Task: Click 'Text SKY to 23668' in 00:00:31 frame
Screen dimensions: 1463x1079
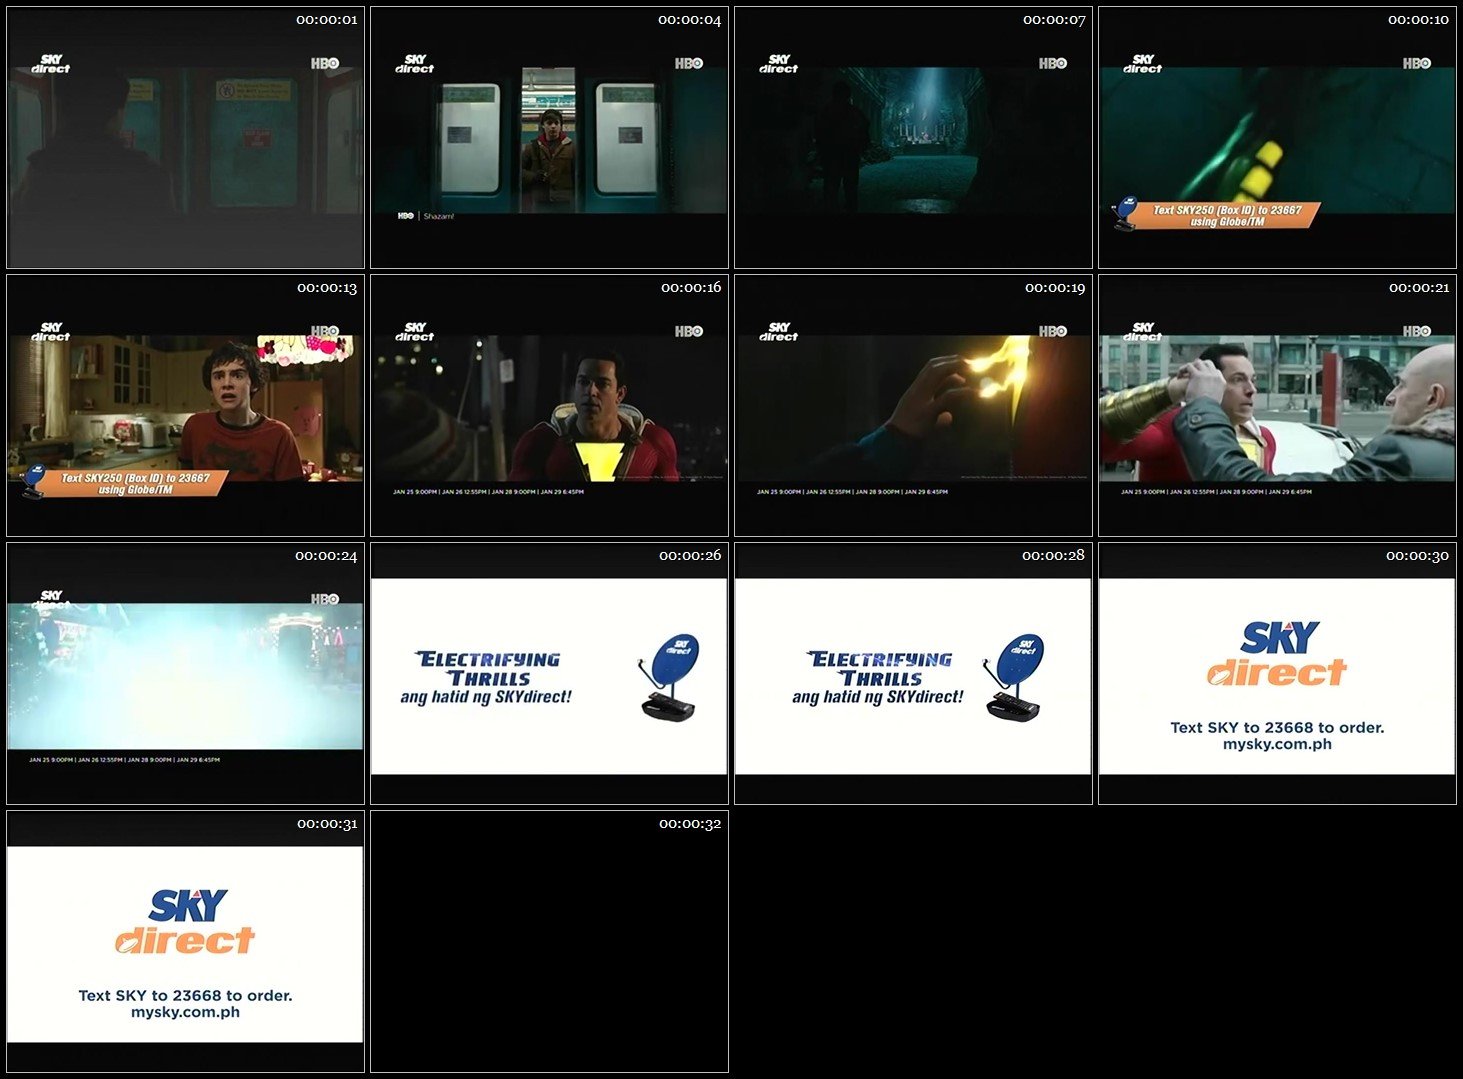Action: pyautogui.click(x=150, y=996)
